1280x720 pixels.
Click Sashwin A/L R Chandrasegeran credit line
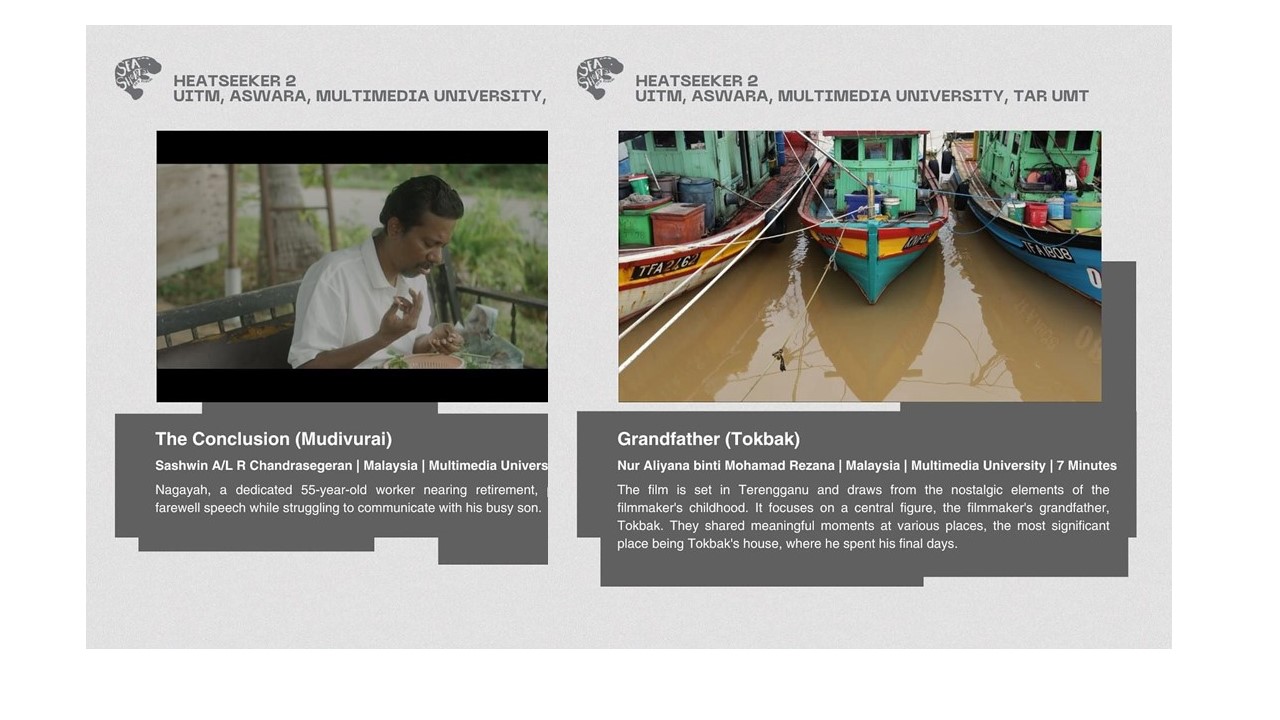tap(351, 466)
